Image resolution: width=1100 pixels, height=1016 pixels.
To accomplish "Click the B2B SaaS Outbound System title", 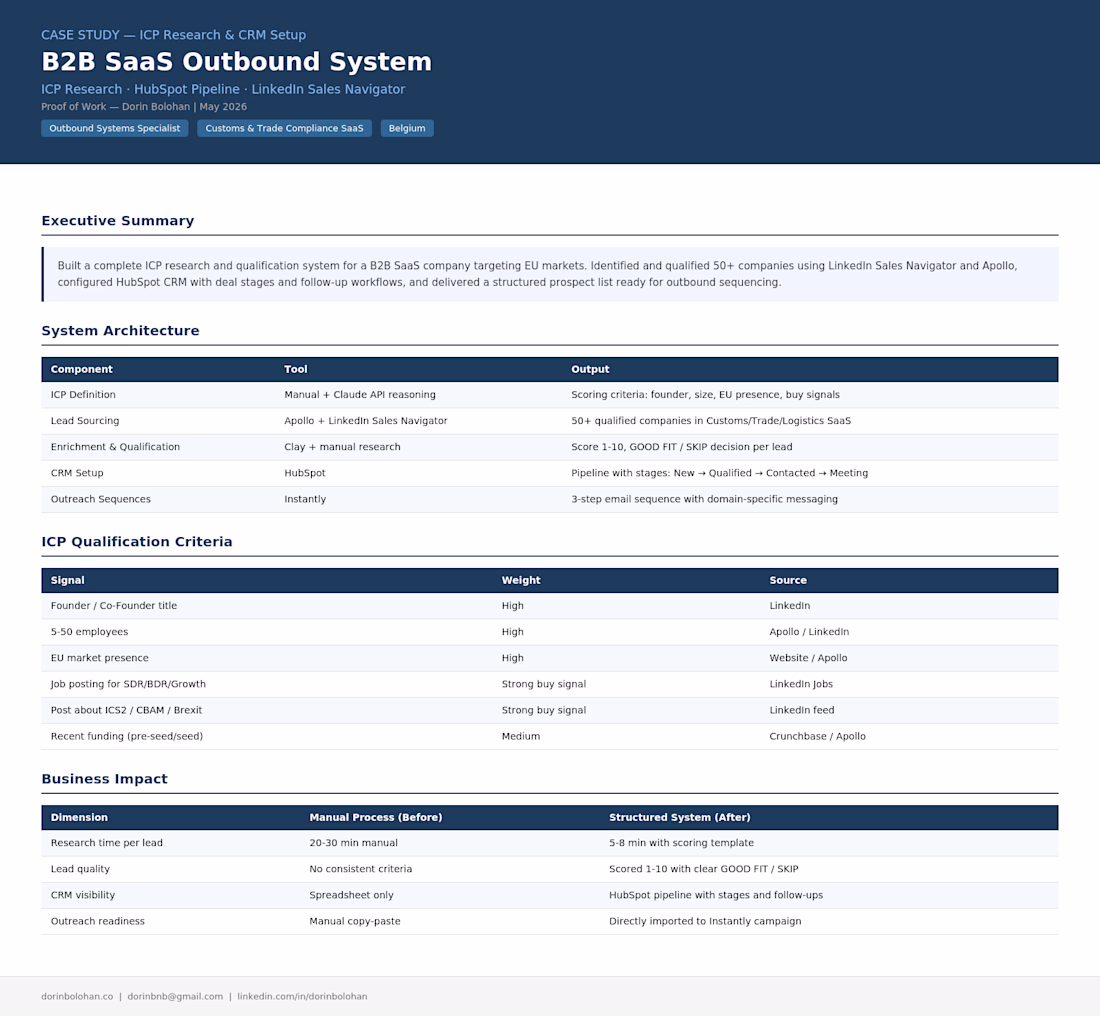I will (x=236, y=62).
